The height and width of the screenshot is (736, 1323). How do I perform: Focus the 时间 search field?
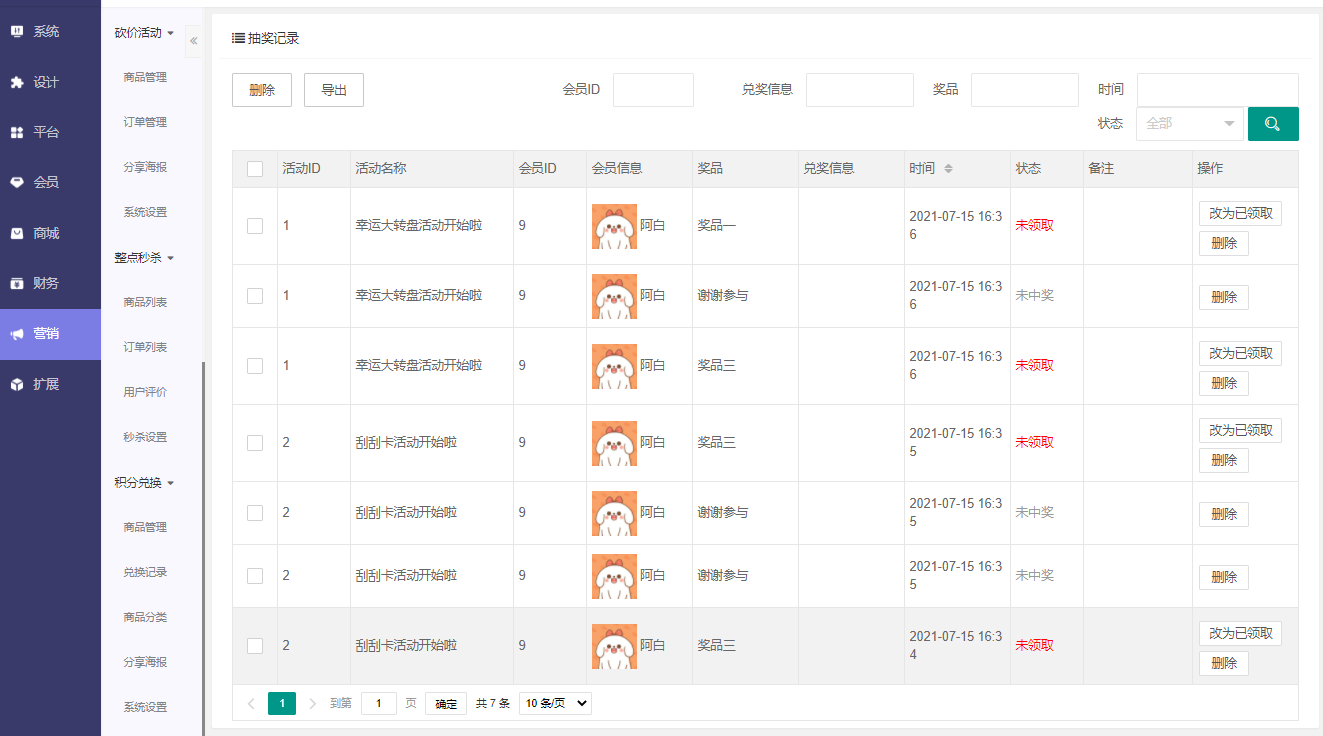tap(1218, 90)
